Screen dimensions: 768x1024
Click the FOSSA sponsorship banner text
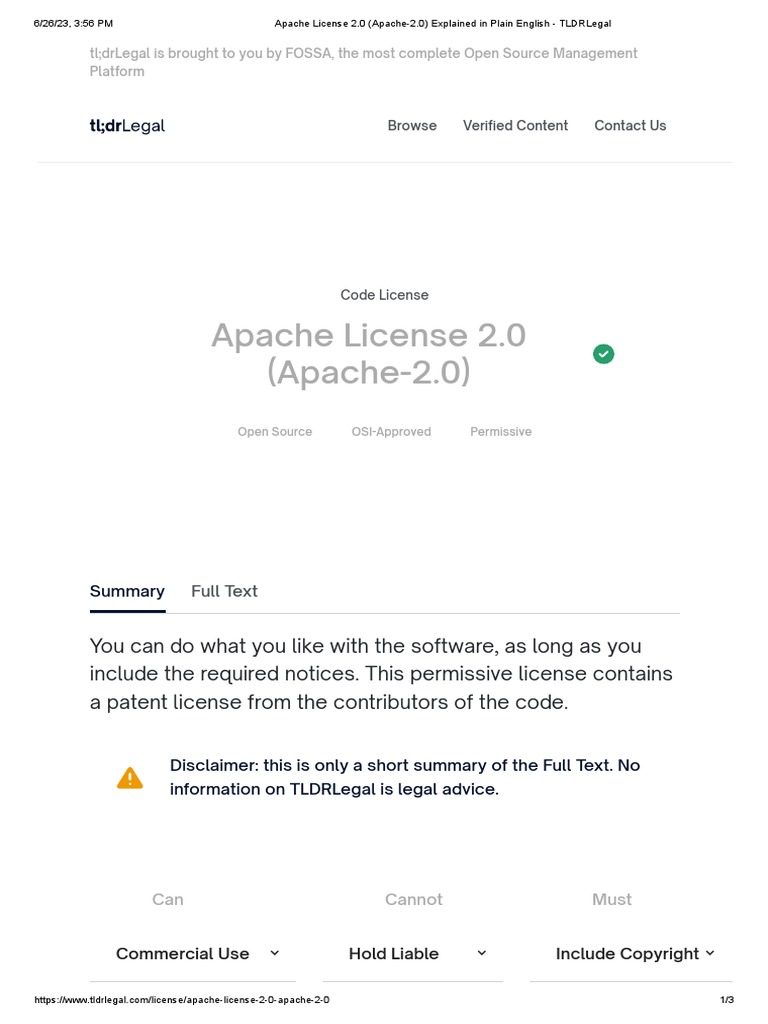363,62
